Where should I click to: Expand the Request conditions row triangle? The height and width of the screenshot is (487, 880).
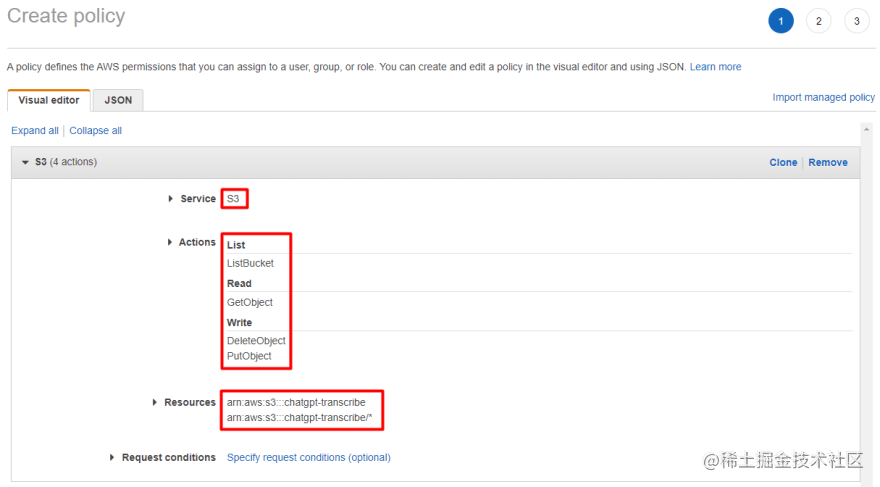pyautogui.click(x=112, y=457)
